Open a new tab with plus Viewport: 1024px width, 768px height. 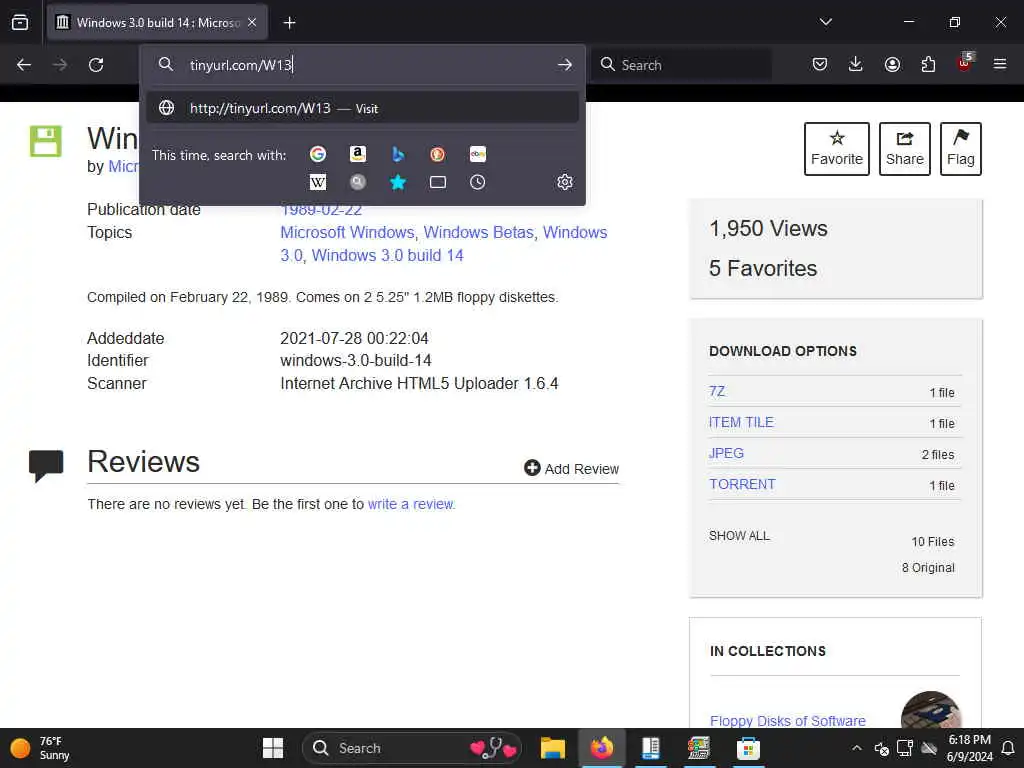point(289,23)
